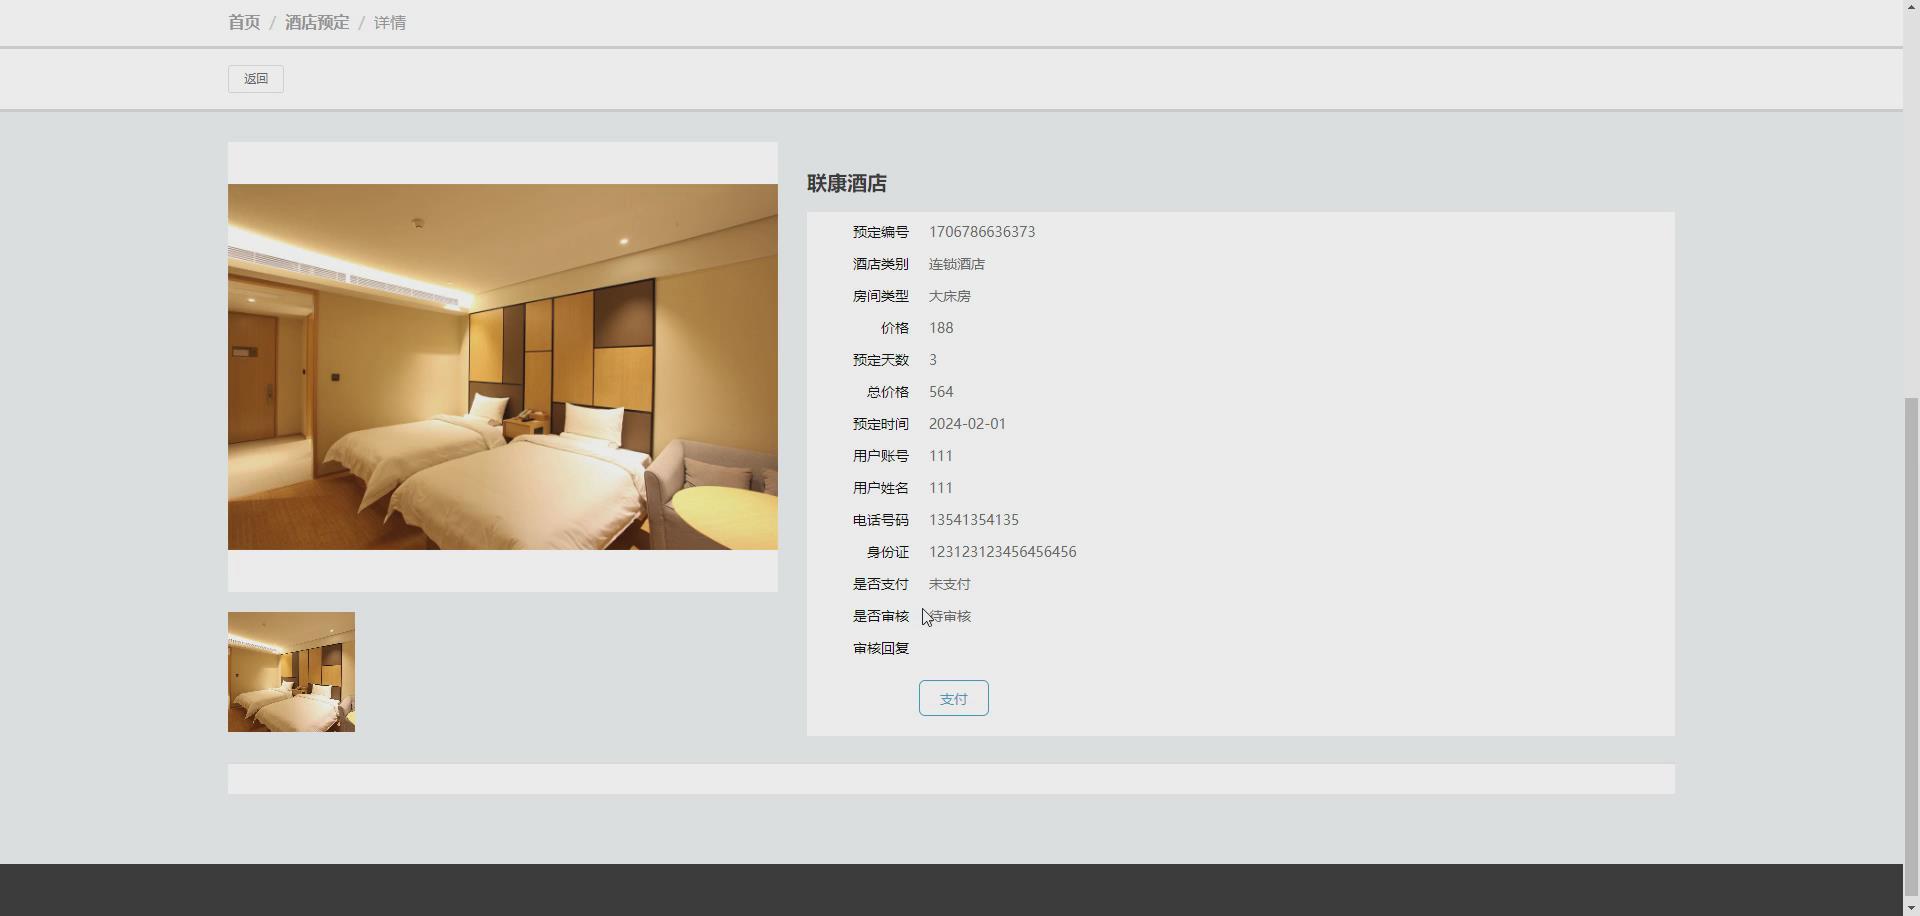This screenshot has width=1920, height=916.
Task: Click the booking date 2024-02-01
Action: click(966, 423)
